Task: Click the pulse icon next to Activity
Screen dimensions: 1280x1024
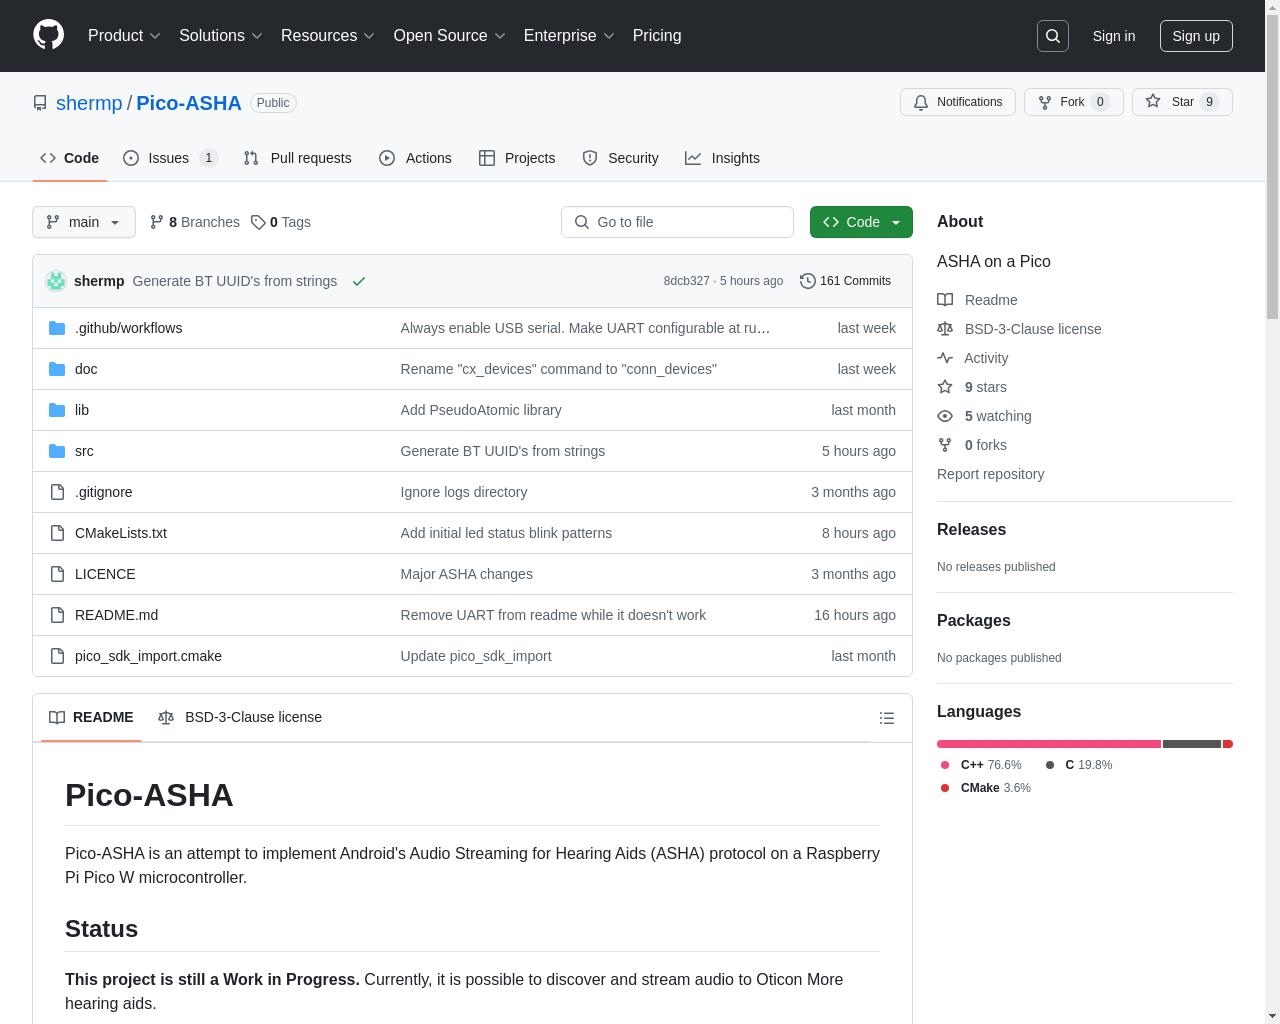Action: pos(945,358)
